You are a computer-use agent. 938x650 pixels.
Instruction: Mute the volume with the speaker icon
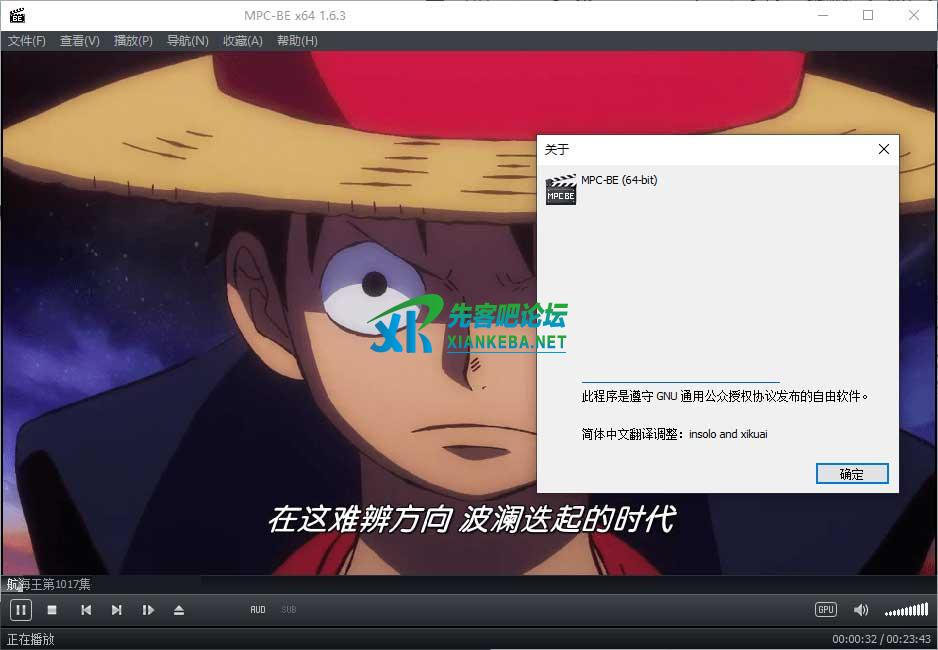click(x=860, y=610)
